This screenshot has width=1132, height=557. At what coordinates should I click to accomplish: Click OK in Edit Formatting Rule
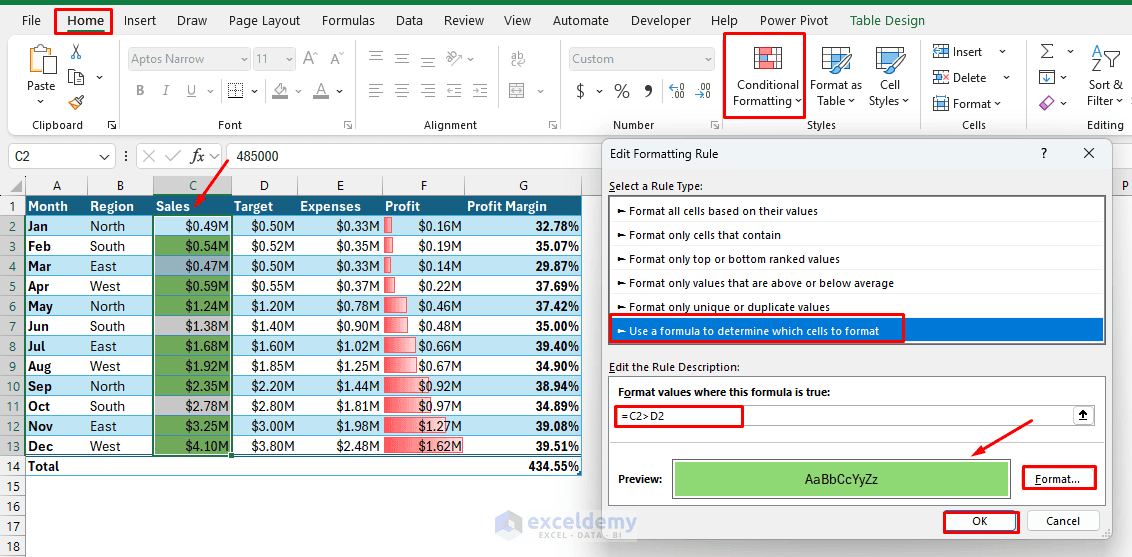tap(980, 521)
